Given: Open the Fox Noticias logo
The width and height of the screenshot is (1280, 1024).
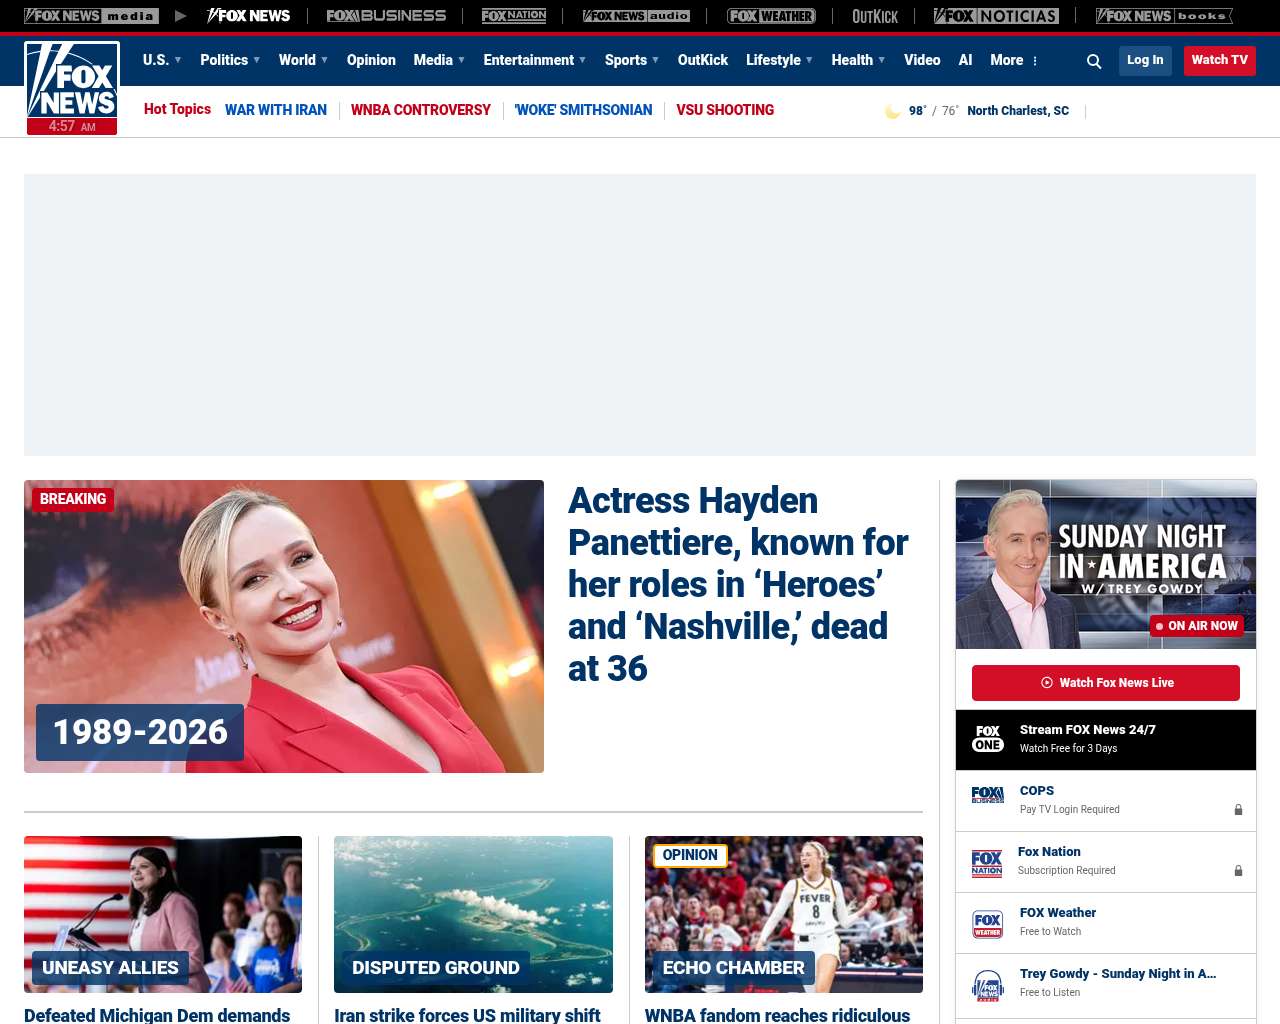Looking at the screenshot, I should click(996, 16).
